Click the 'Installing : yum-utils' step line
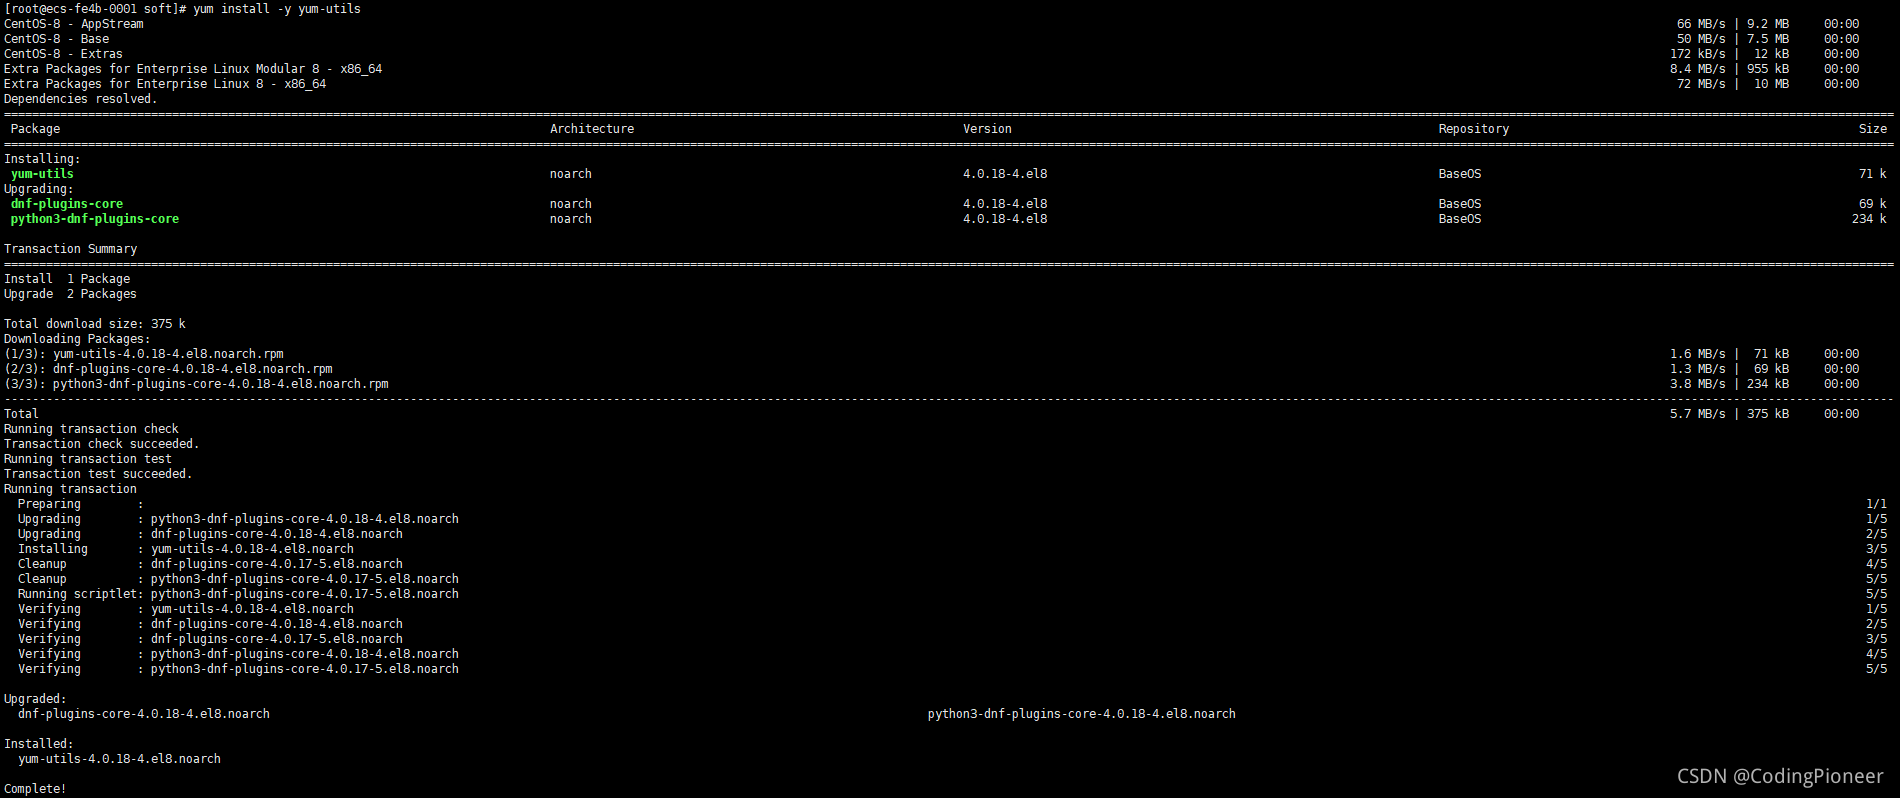This screenshot has width=1900, height=798. pos(186,549)
